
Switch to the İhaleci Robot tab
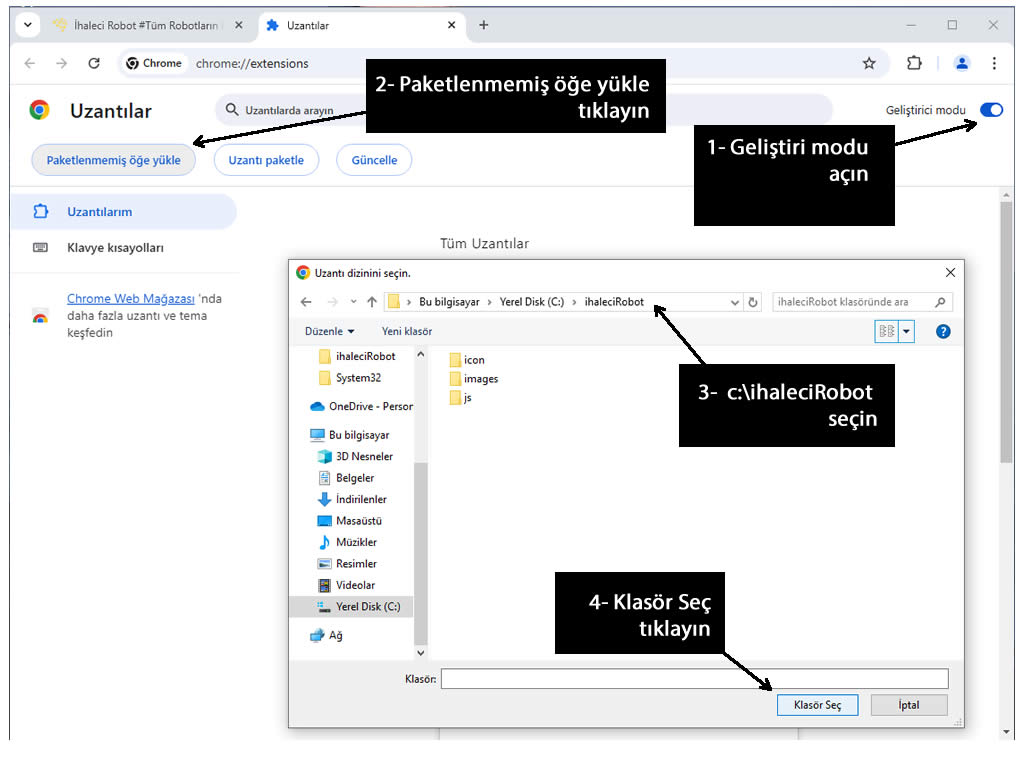click(147, 25)
